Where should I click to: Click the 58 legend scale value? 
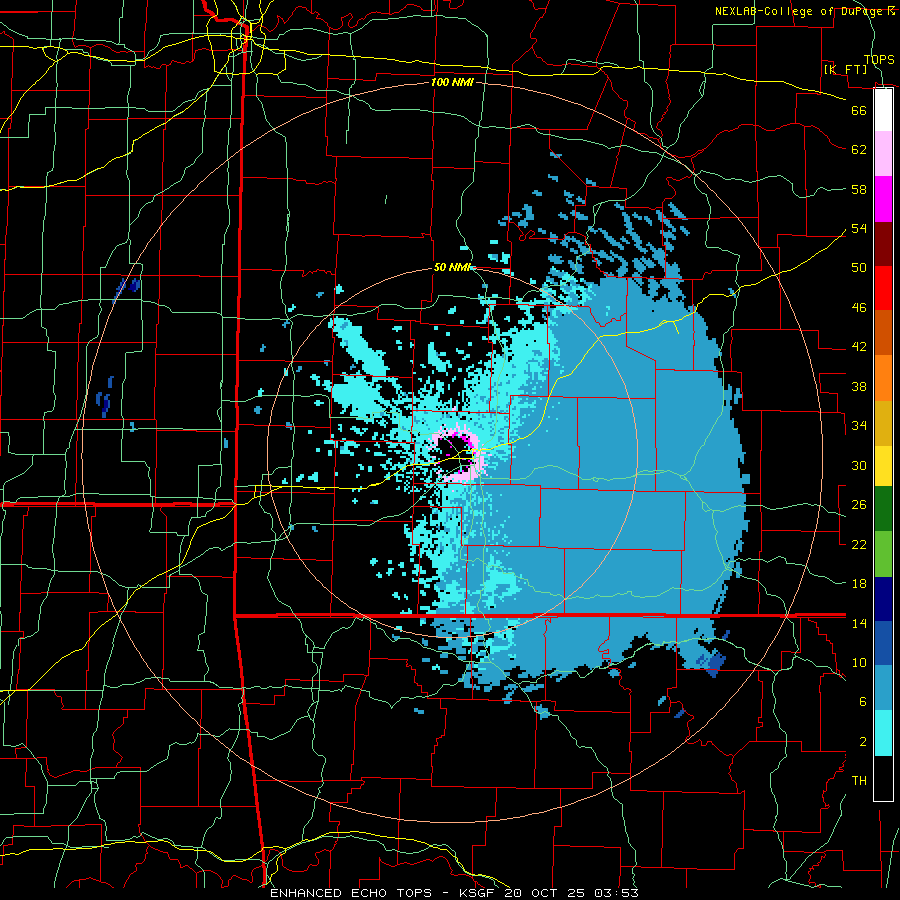click(x=859, y=189)
